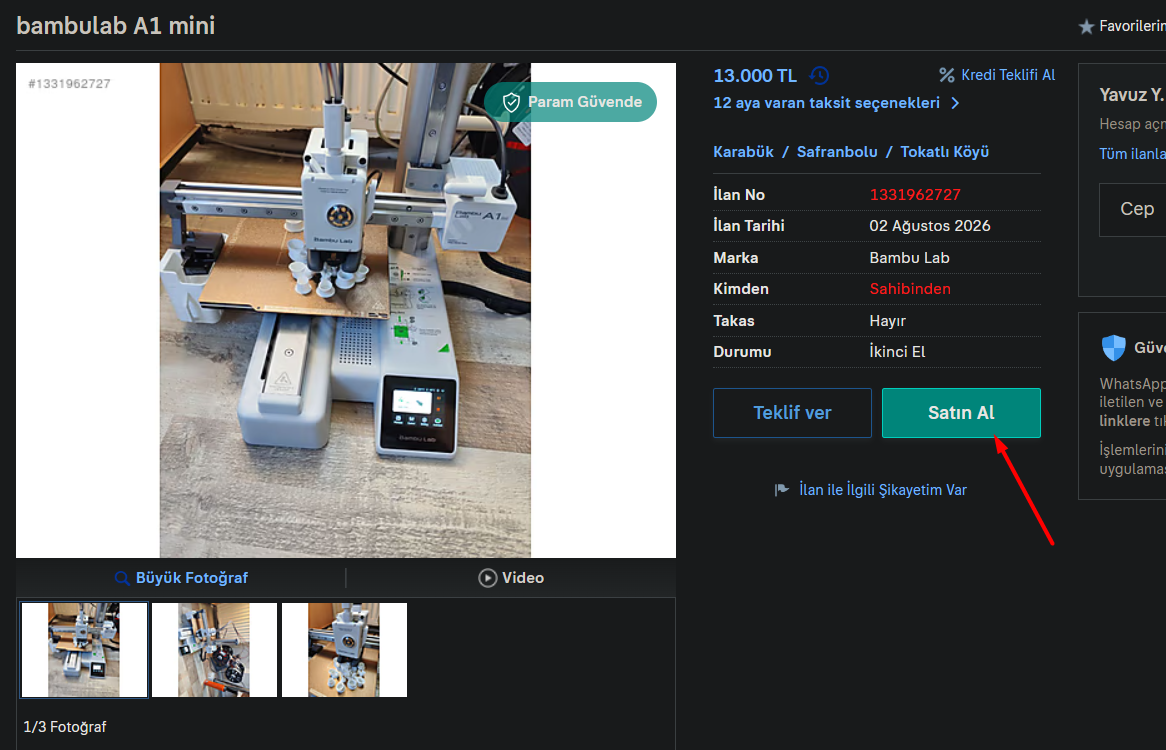The width and height of the screenshot is (1166, 750).
Task: Select the third thumbnail showing print head
Action: coord(344,650)
